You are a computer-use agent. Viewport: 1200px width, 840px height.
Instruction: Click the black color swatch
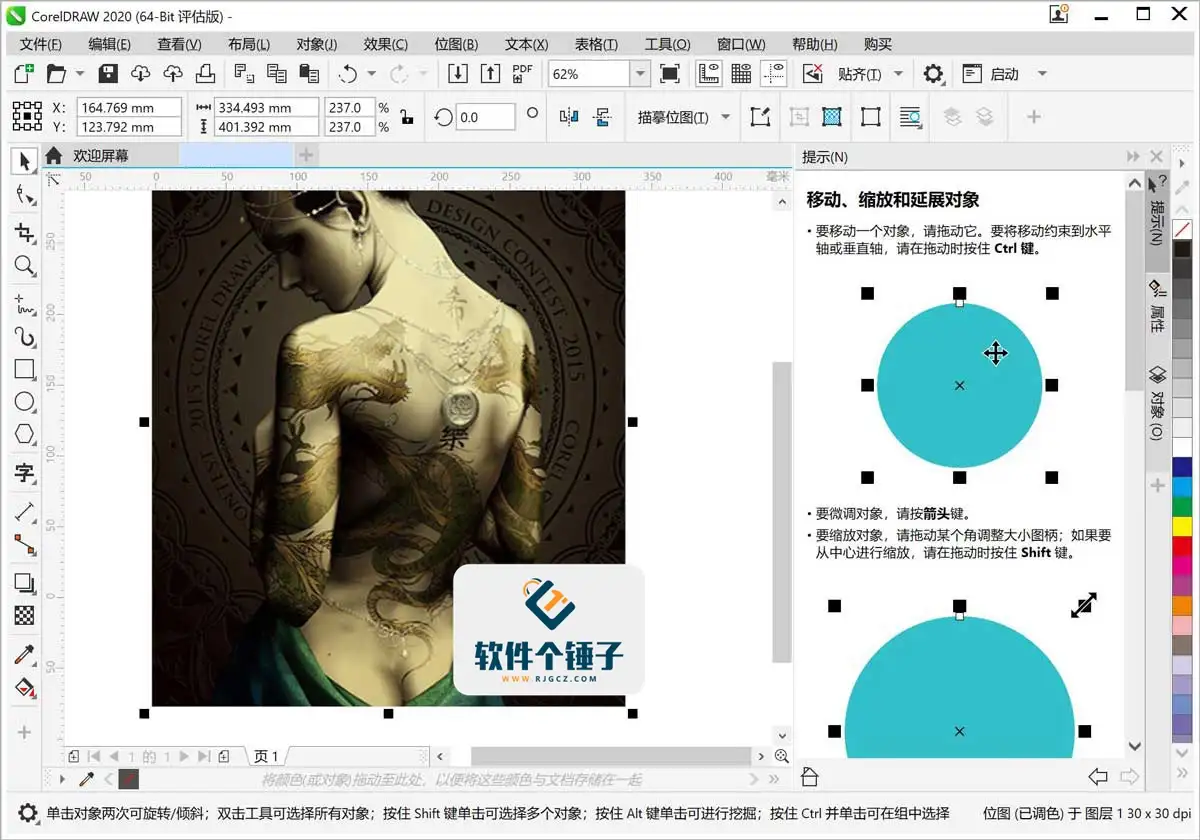click(x=1183, y=250)
